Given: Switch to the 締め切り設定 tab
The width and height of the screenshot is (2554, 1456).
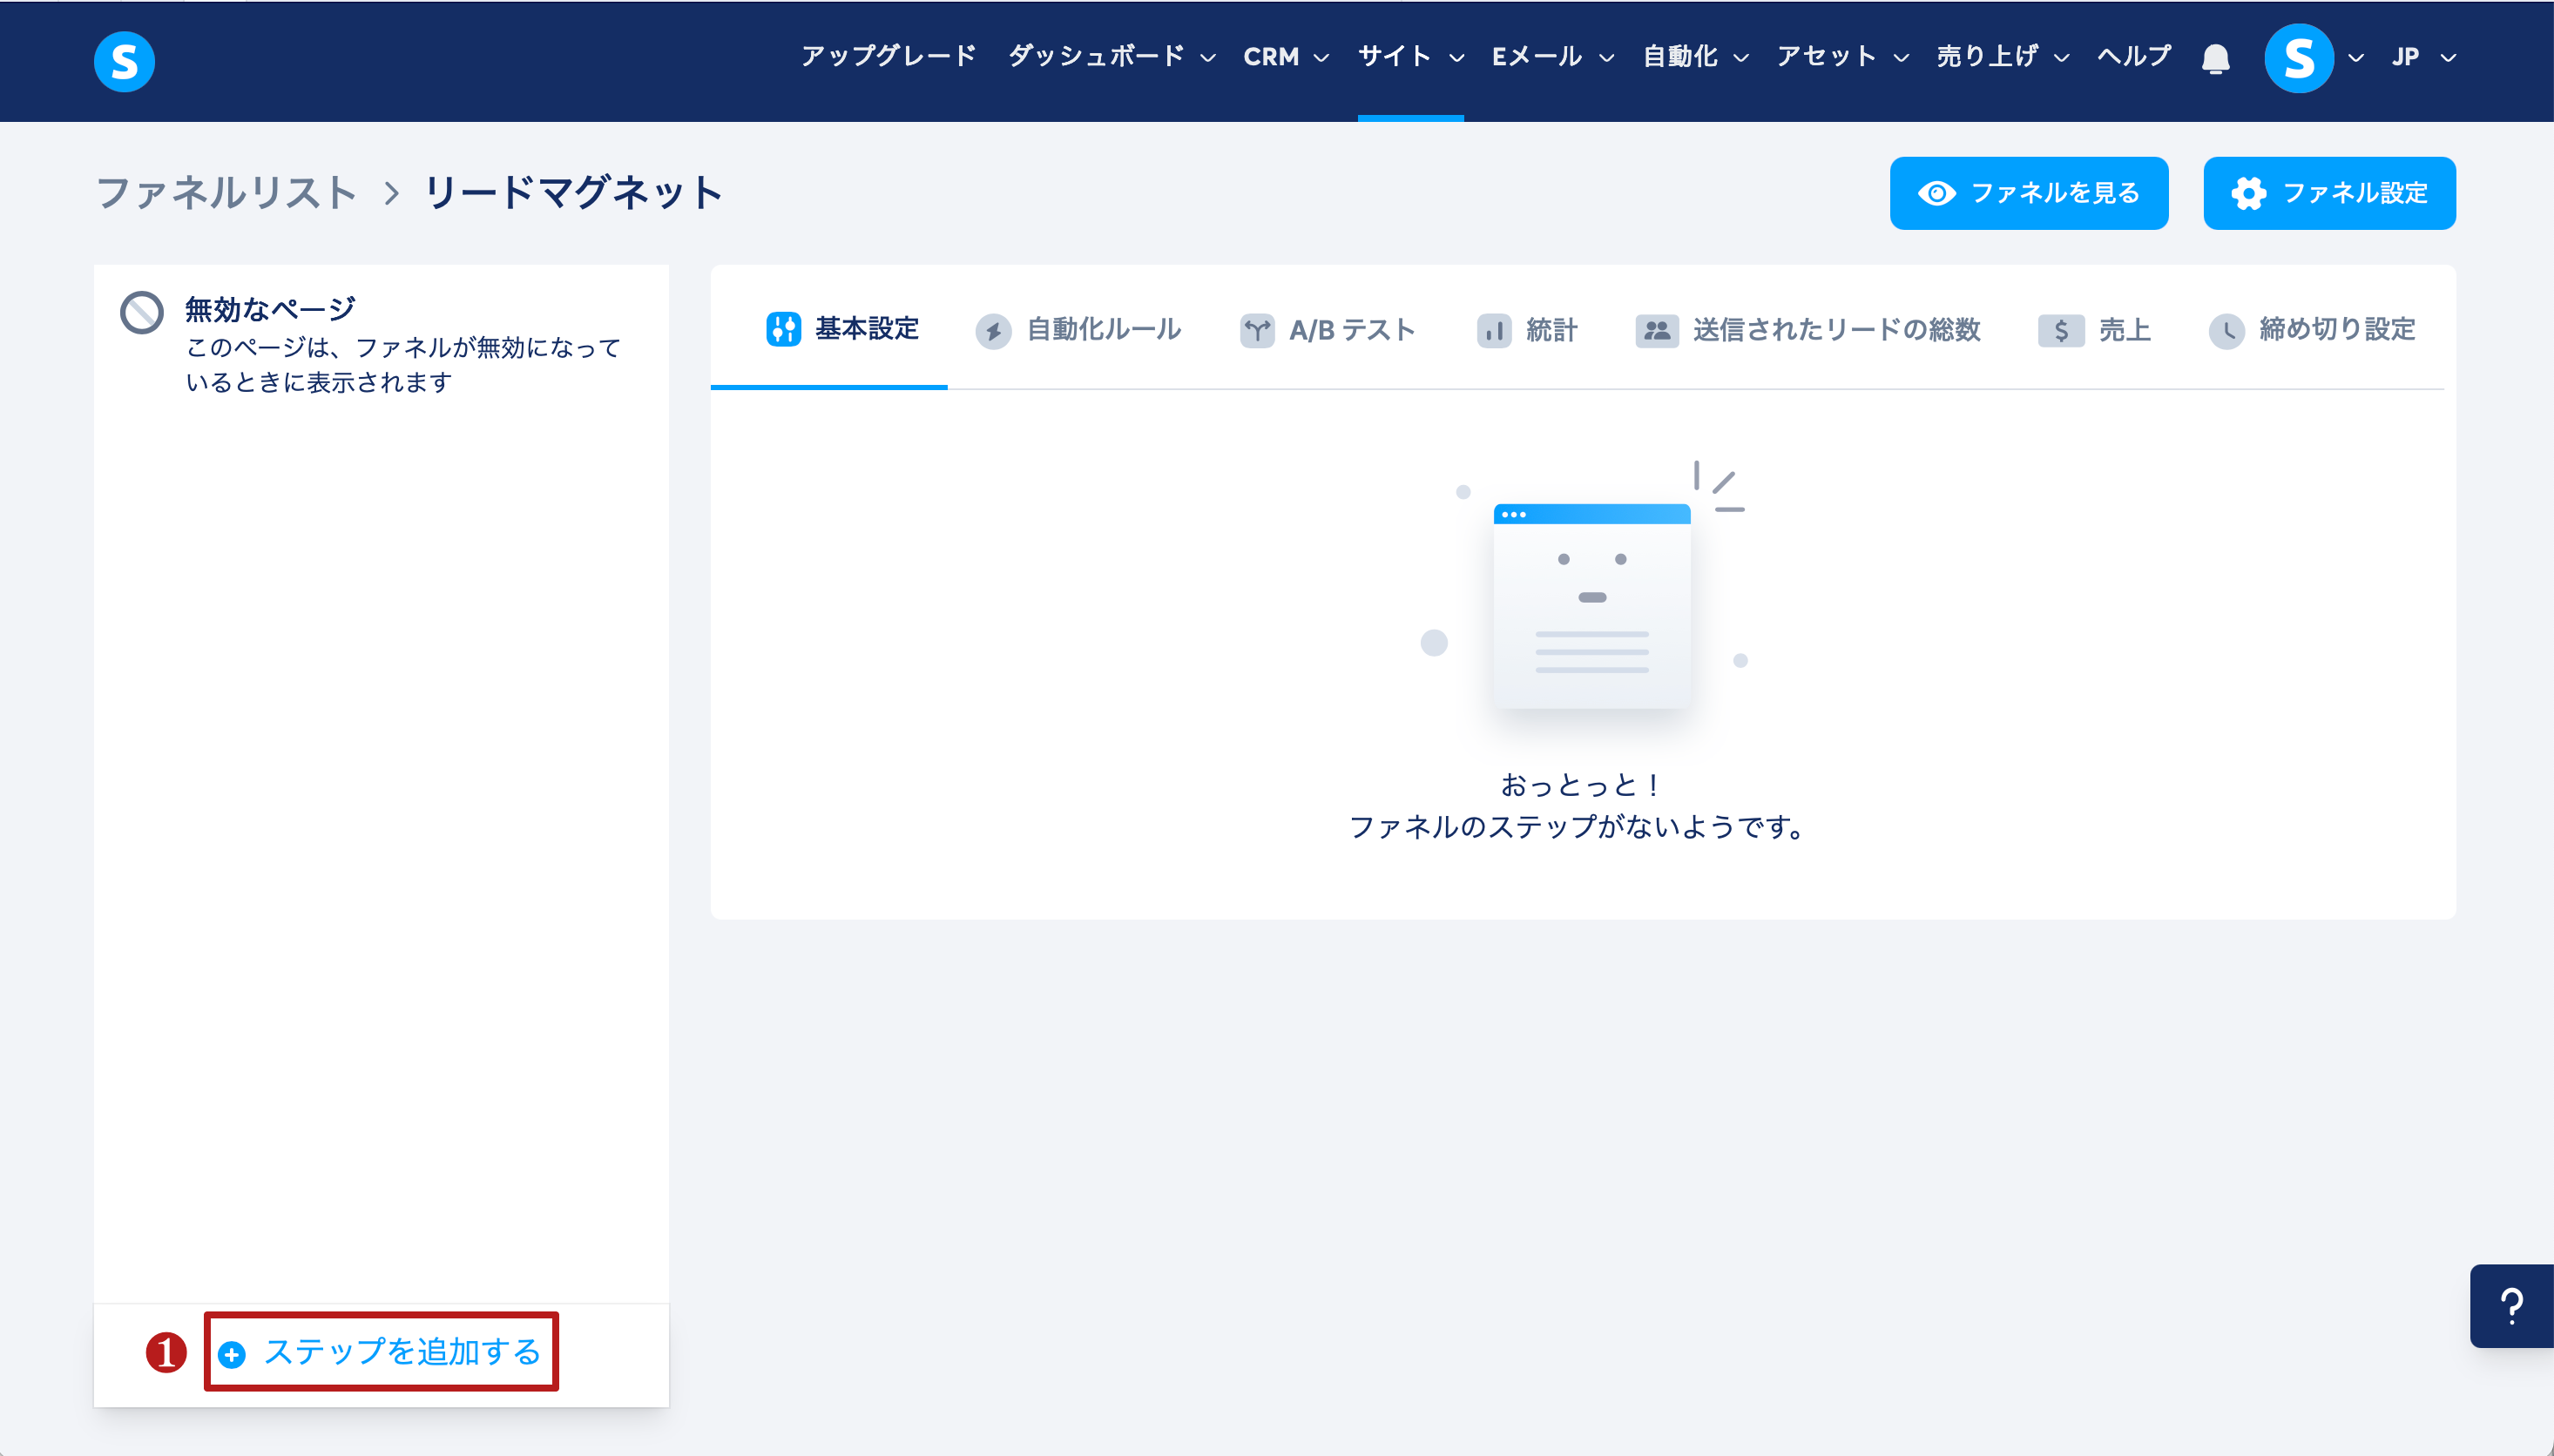Looking at the screenshot, I should tap(2311, 330).
